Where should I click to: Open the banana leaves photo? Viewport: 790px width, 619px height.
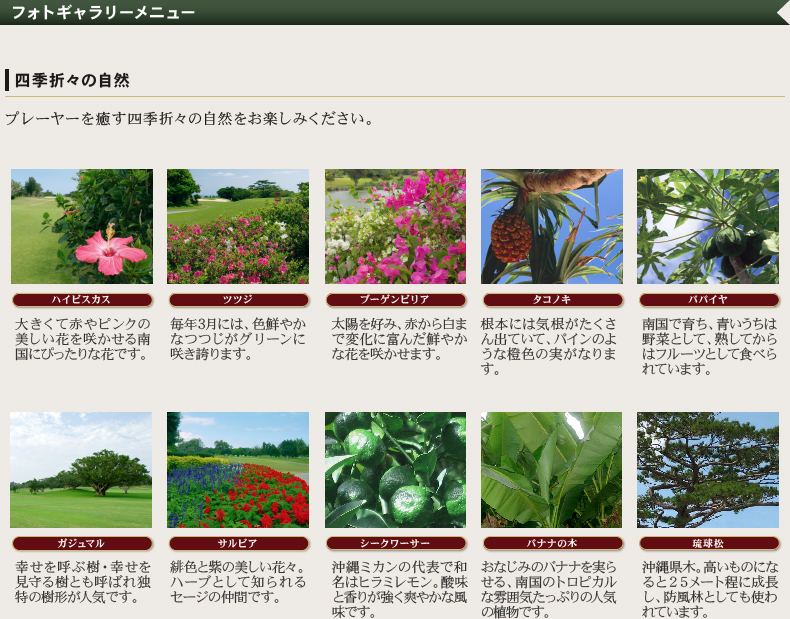click(552, 470)
